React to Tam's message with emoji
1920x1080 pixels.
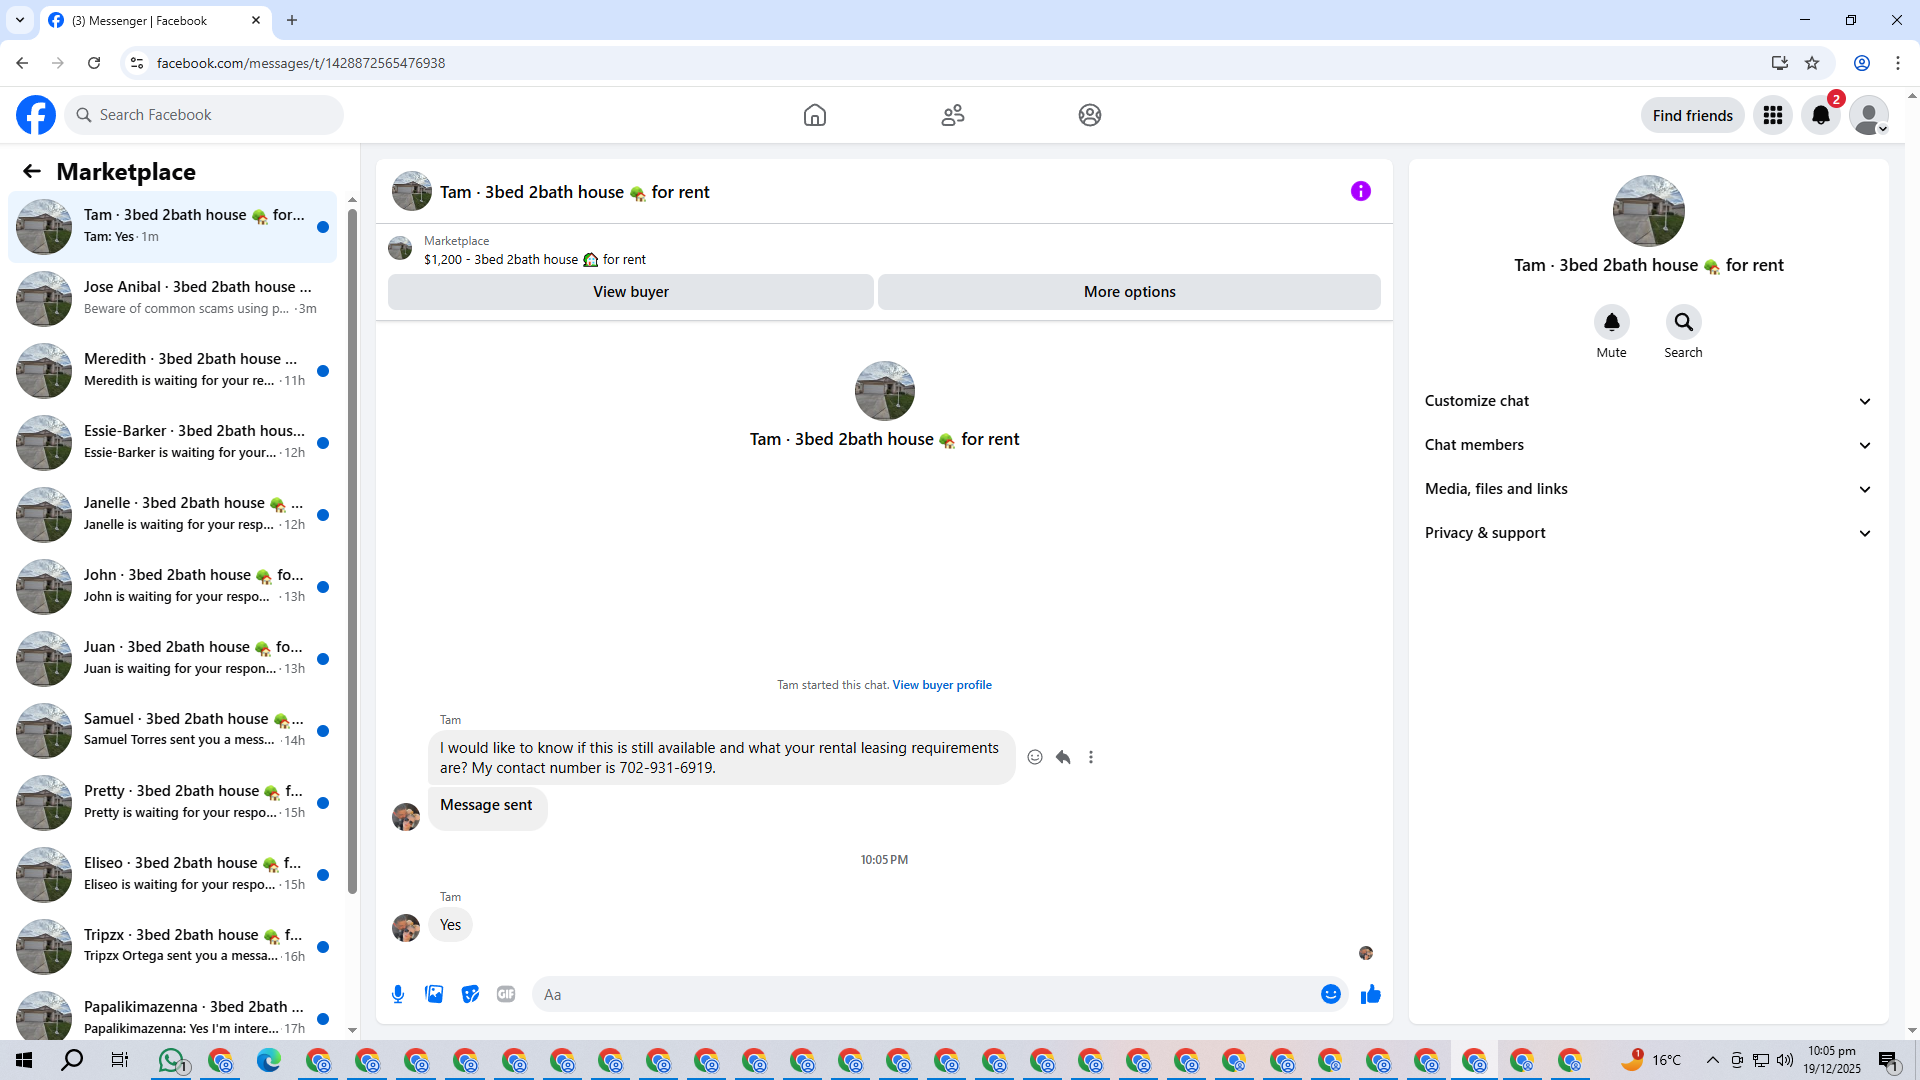(x=1035, y=757)
